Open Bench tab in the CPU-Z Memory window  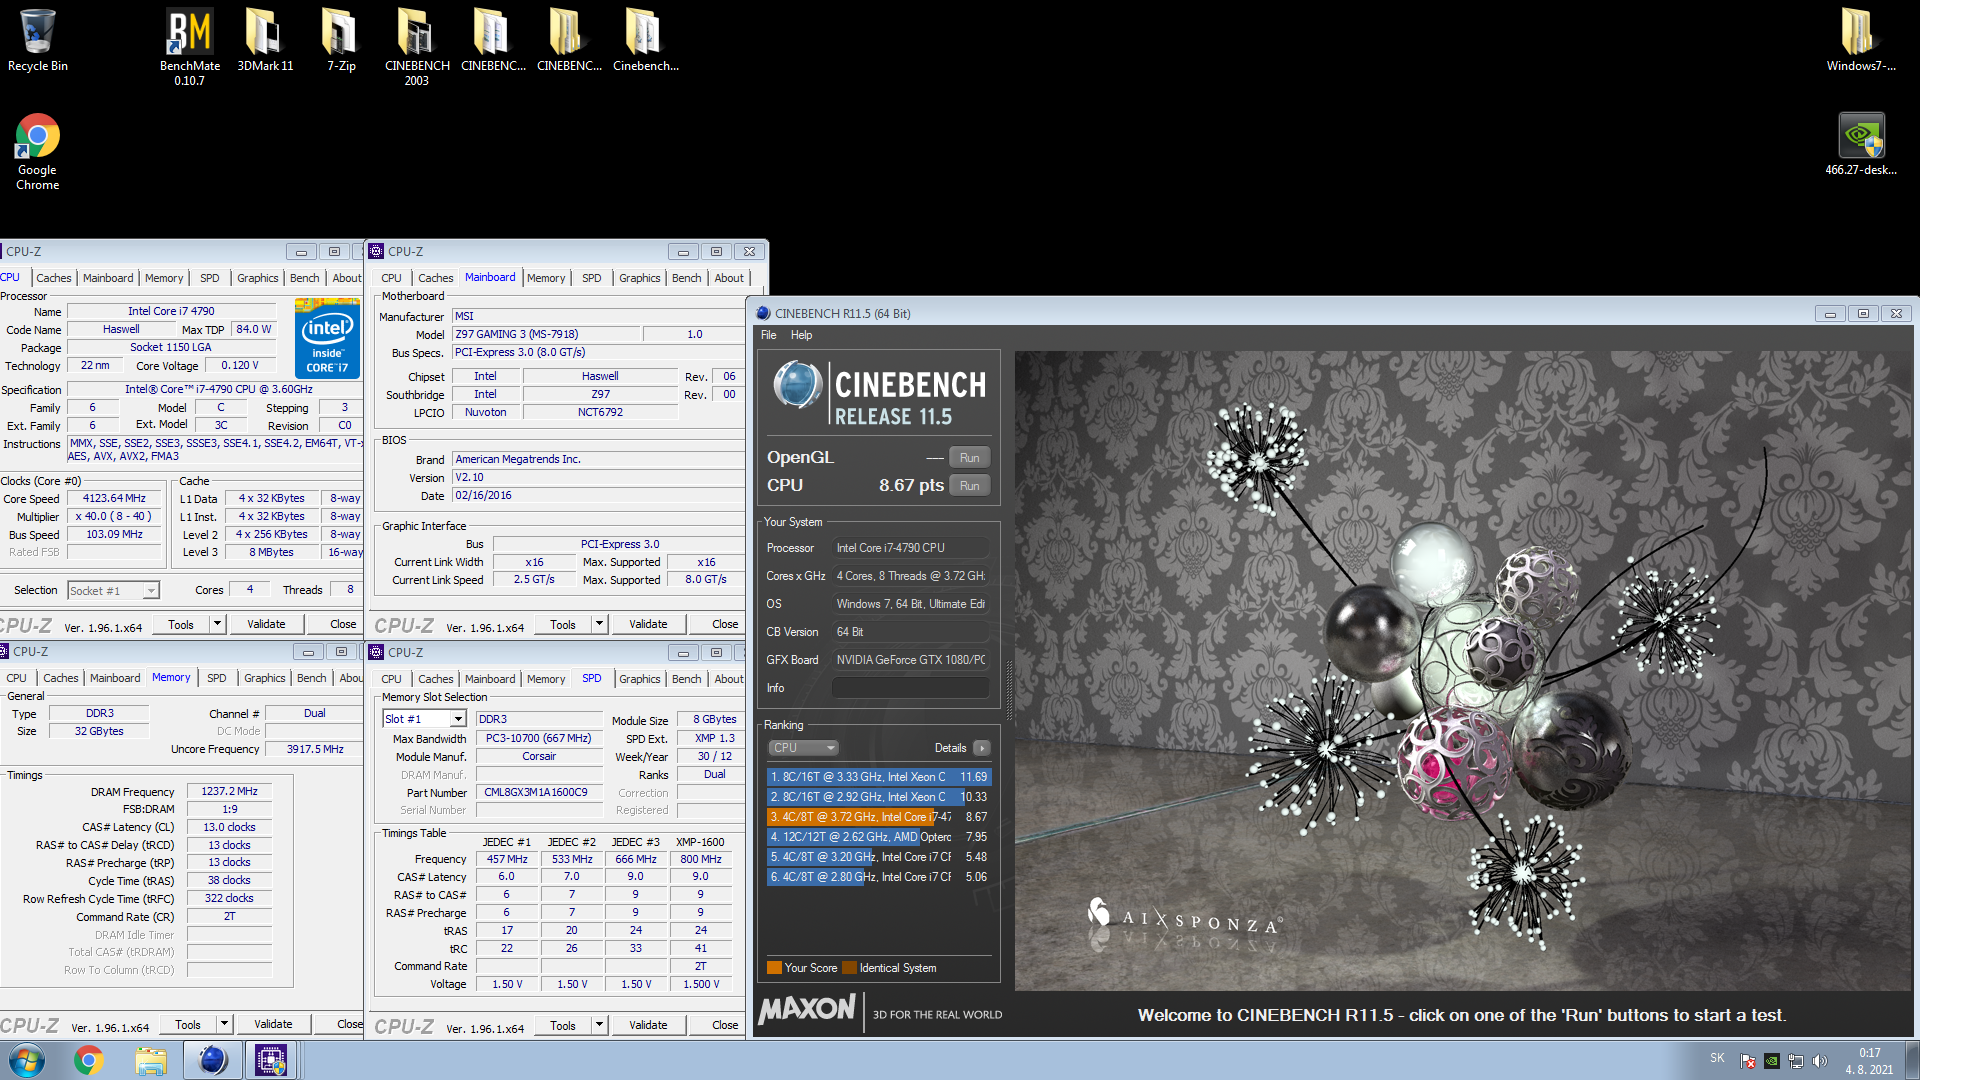[x=311, y=678]
